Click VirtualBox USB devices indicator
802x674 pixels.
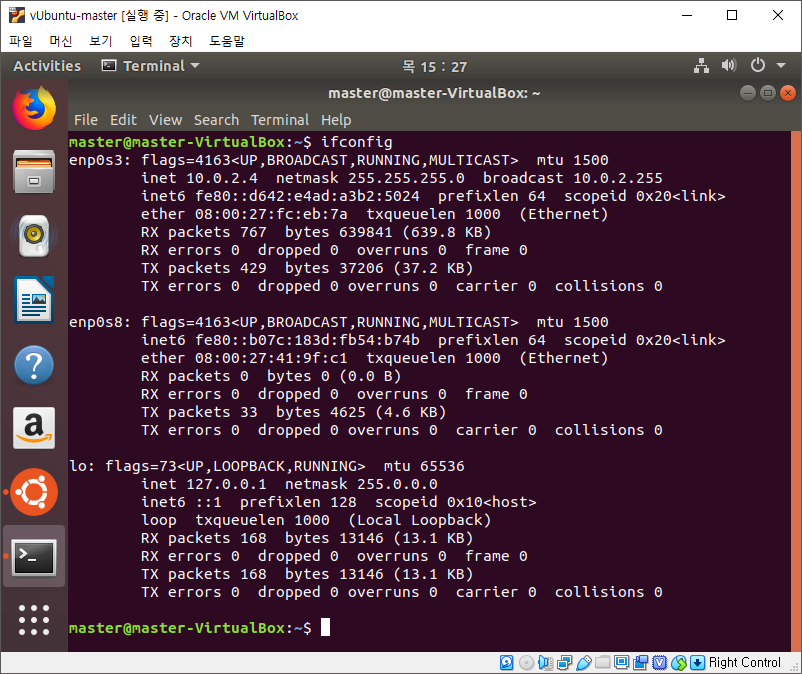pos(584,663)
